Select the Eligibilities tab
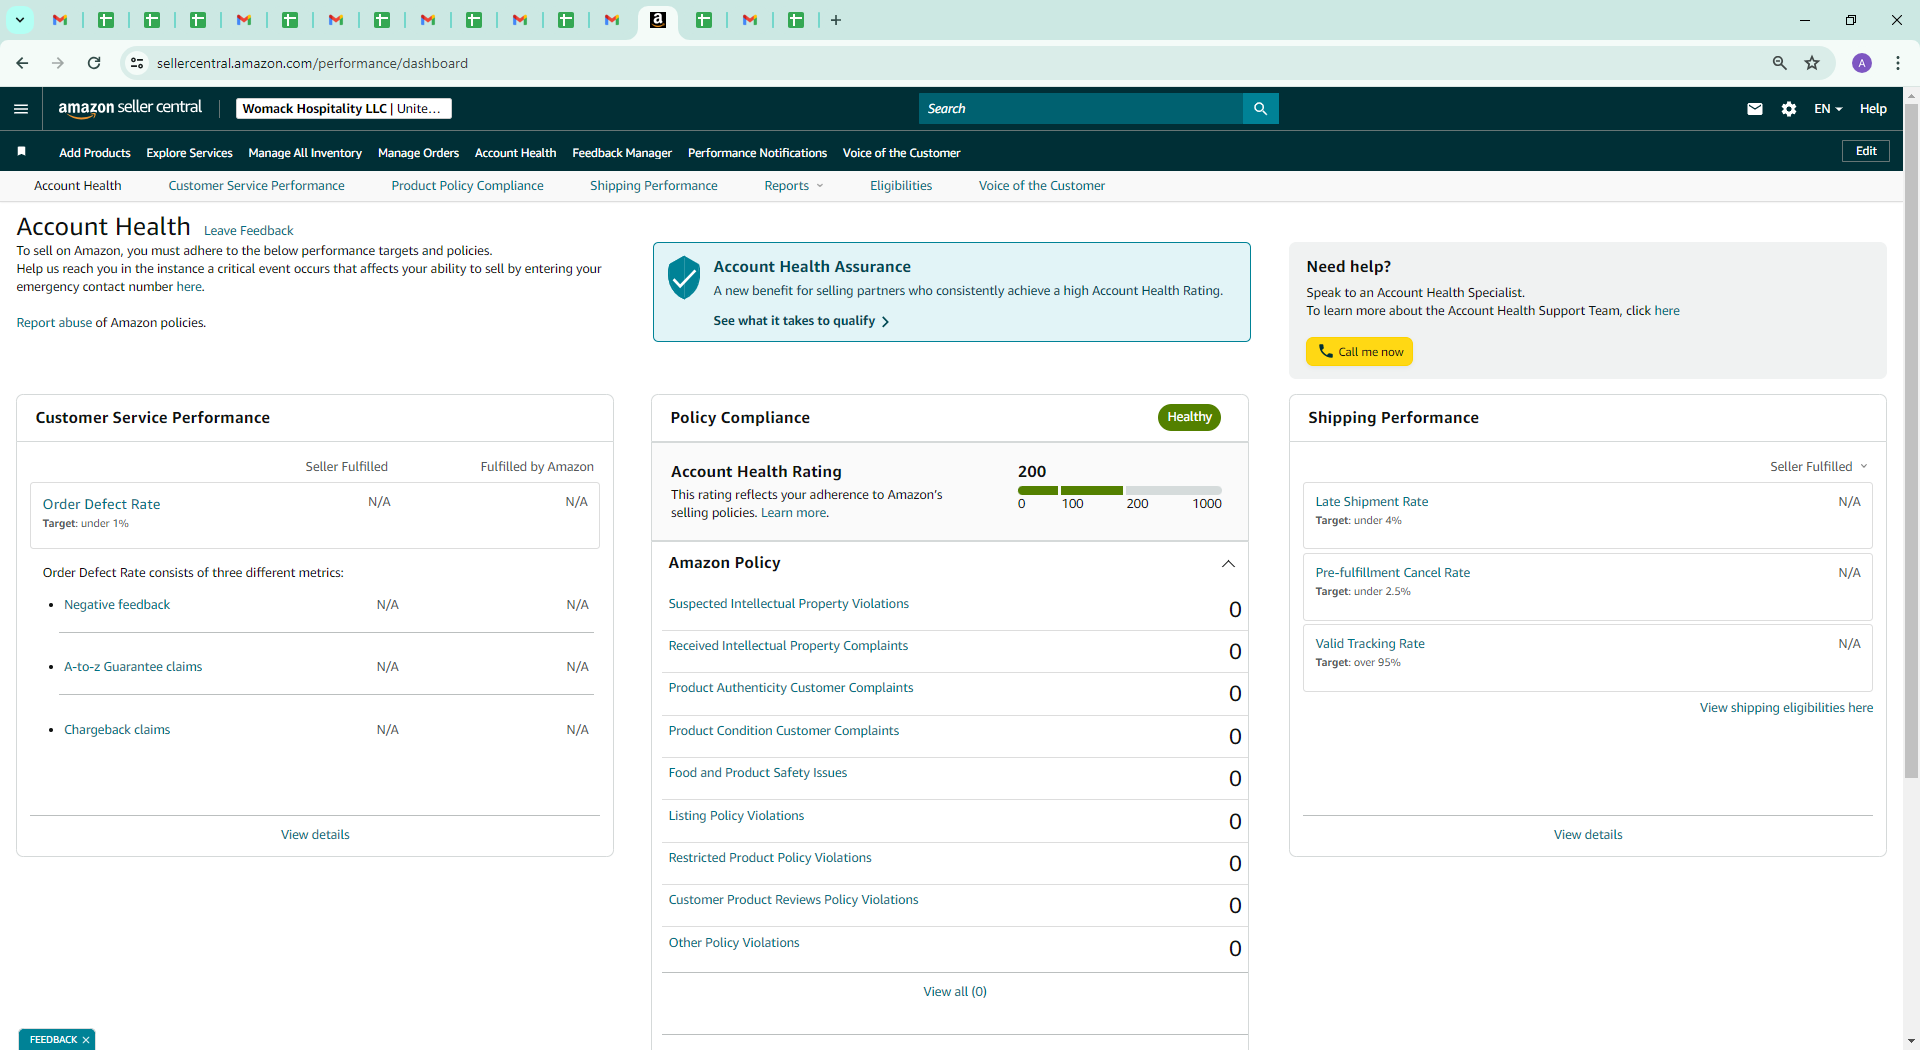 coord(901,186)
